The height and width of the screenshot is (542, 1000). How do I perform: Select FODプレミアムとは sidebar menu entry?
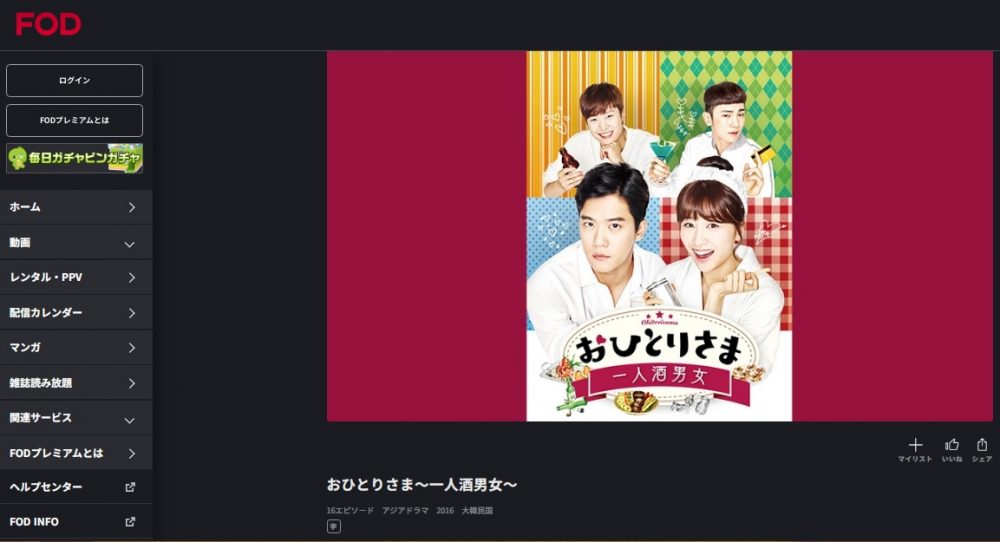click(x=77, y=453)
